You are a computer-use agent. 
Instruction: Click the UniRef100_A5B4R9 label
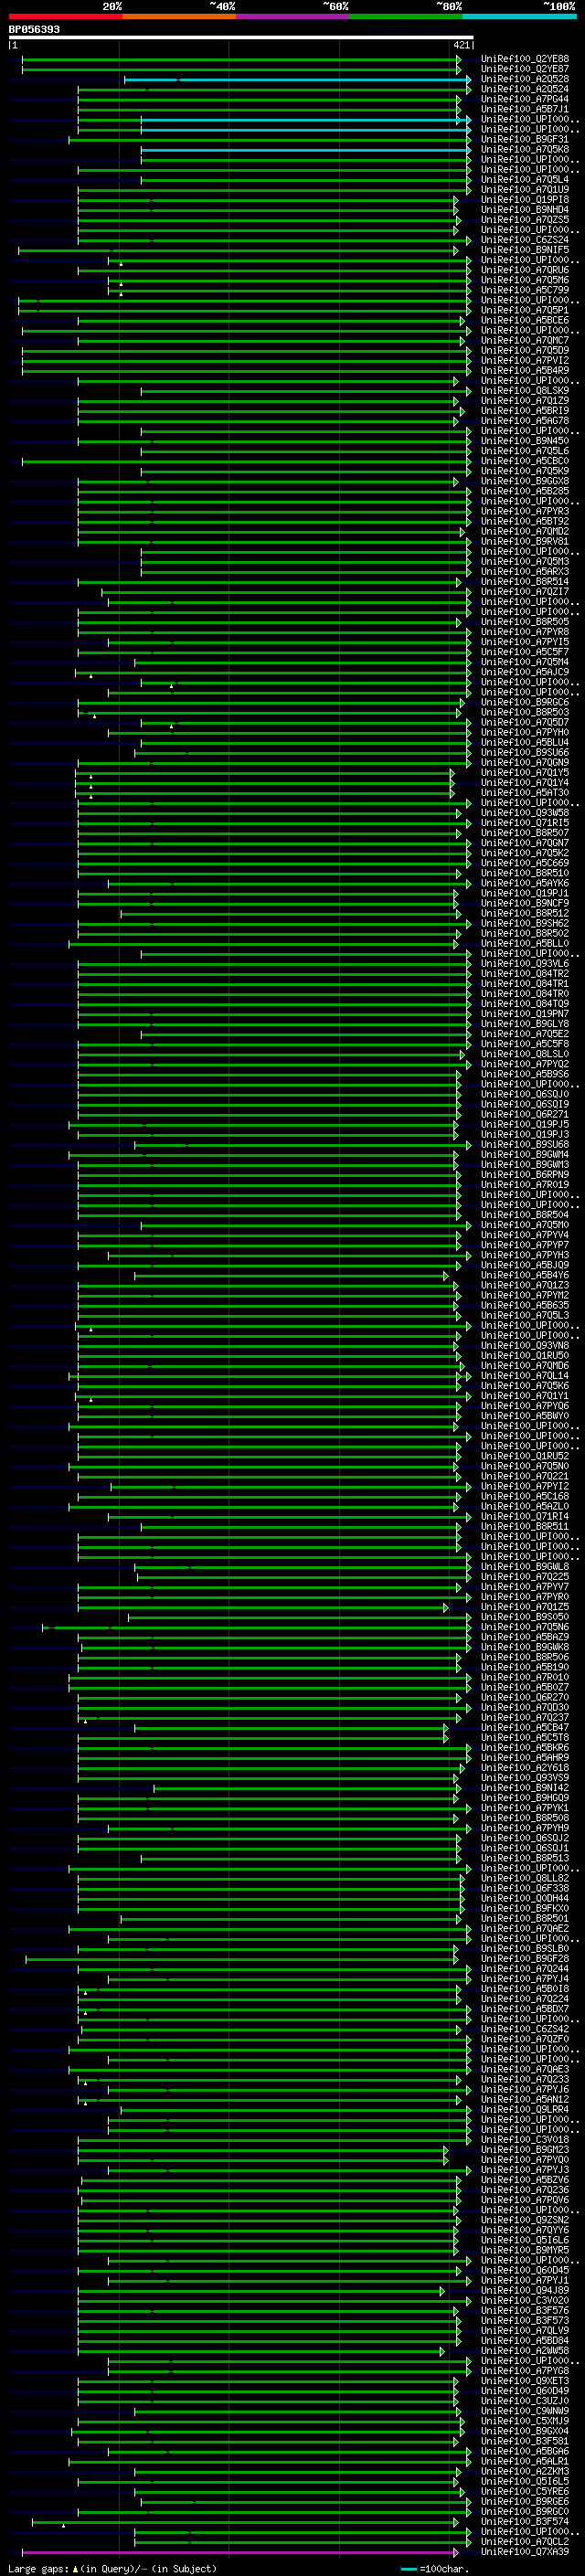point(525,371)
